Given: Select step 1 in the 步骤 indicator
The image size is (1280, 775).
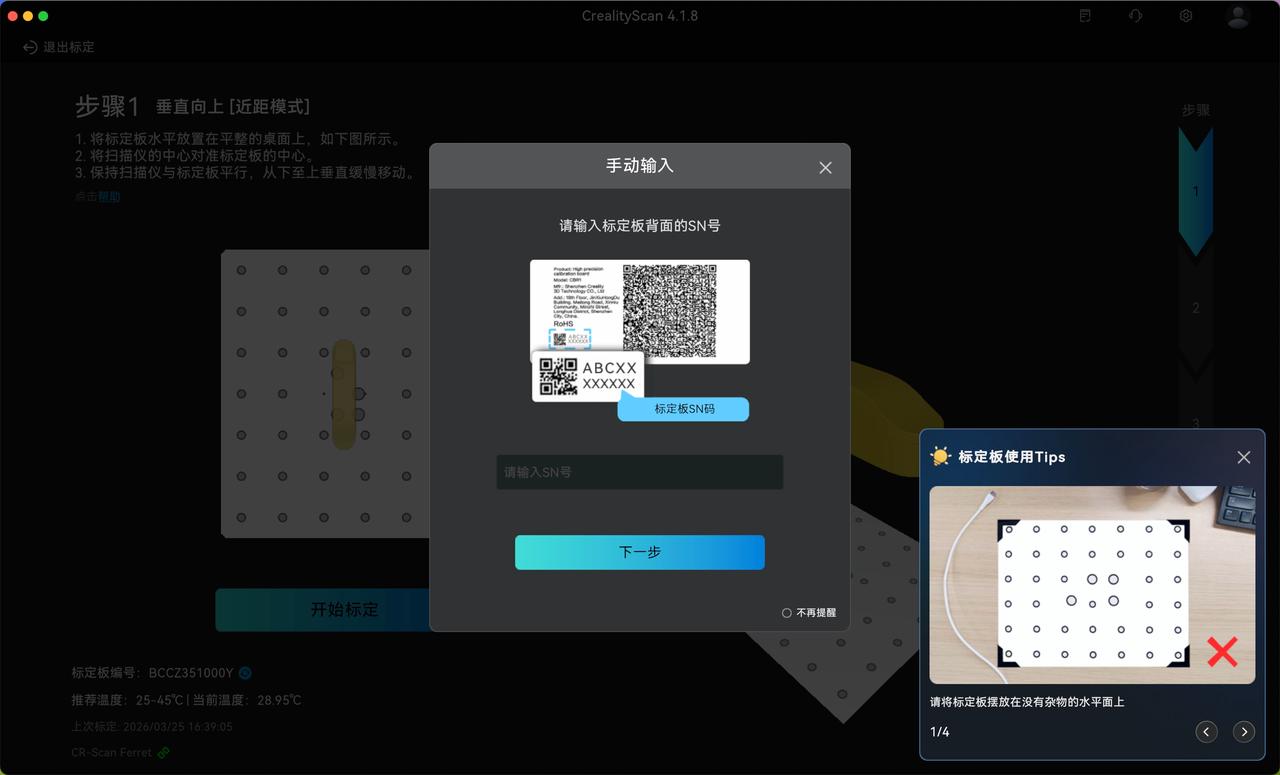Looking at the screenshot, I should 1195,192.
